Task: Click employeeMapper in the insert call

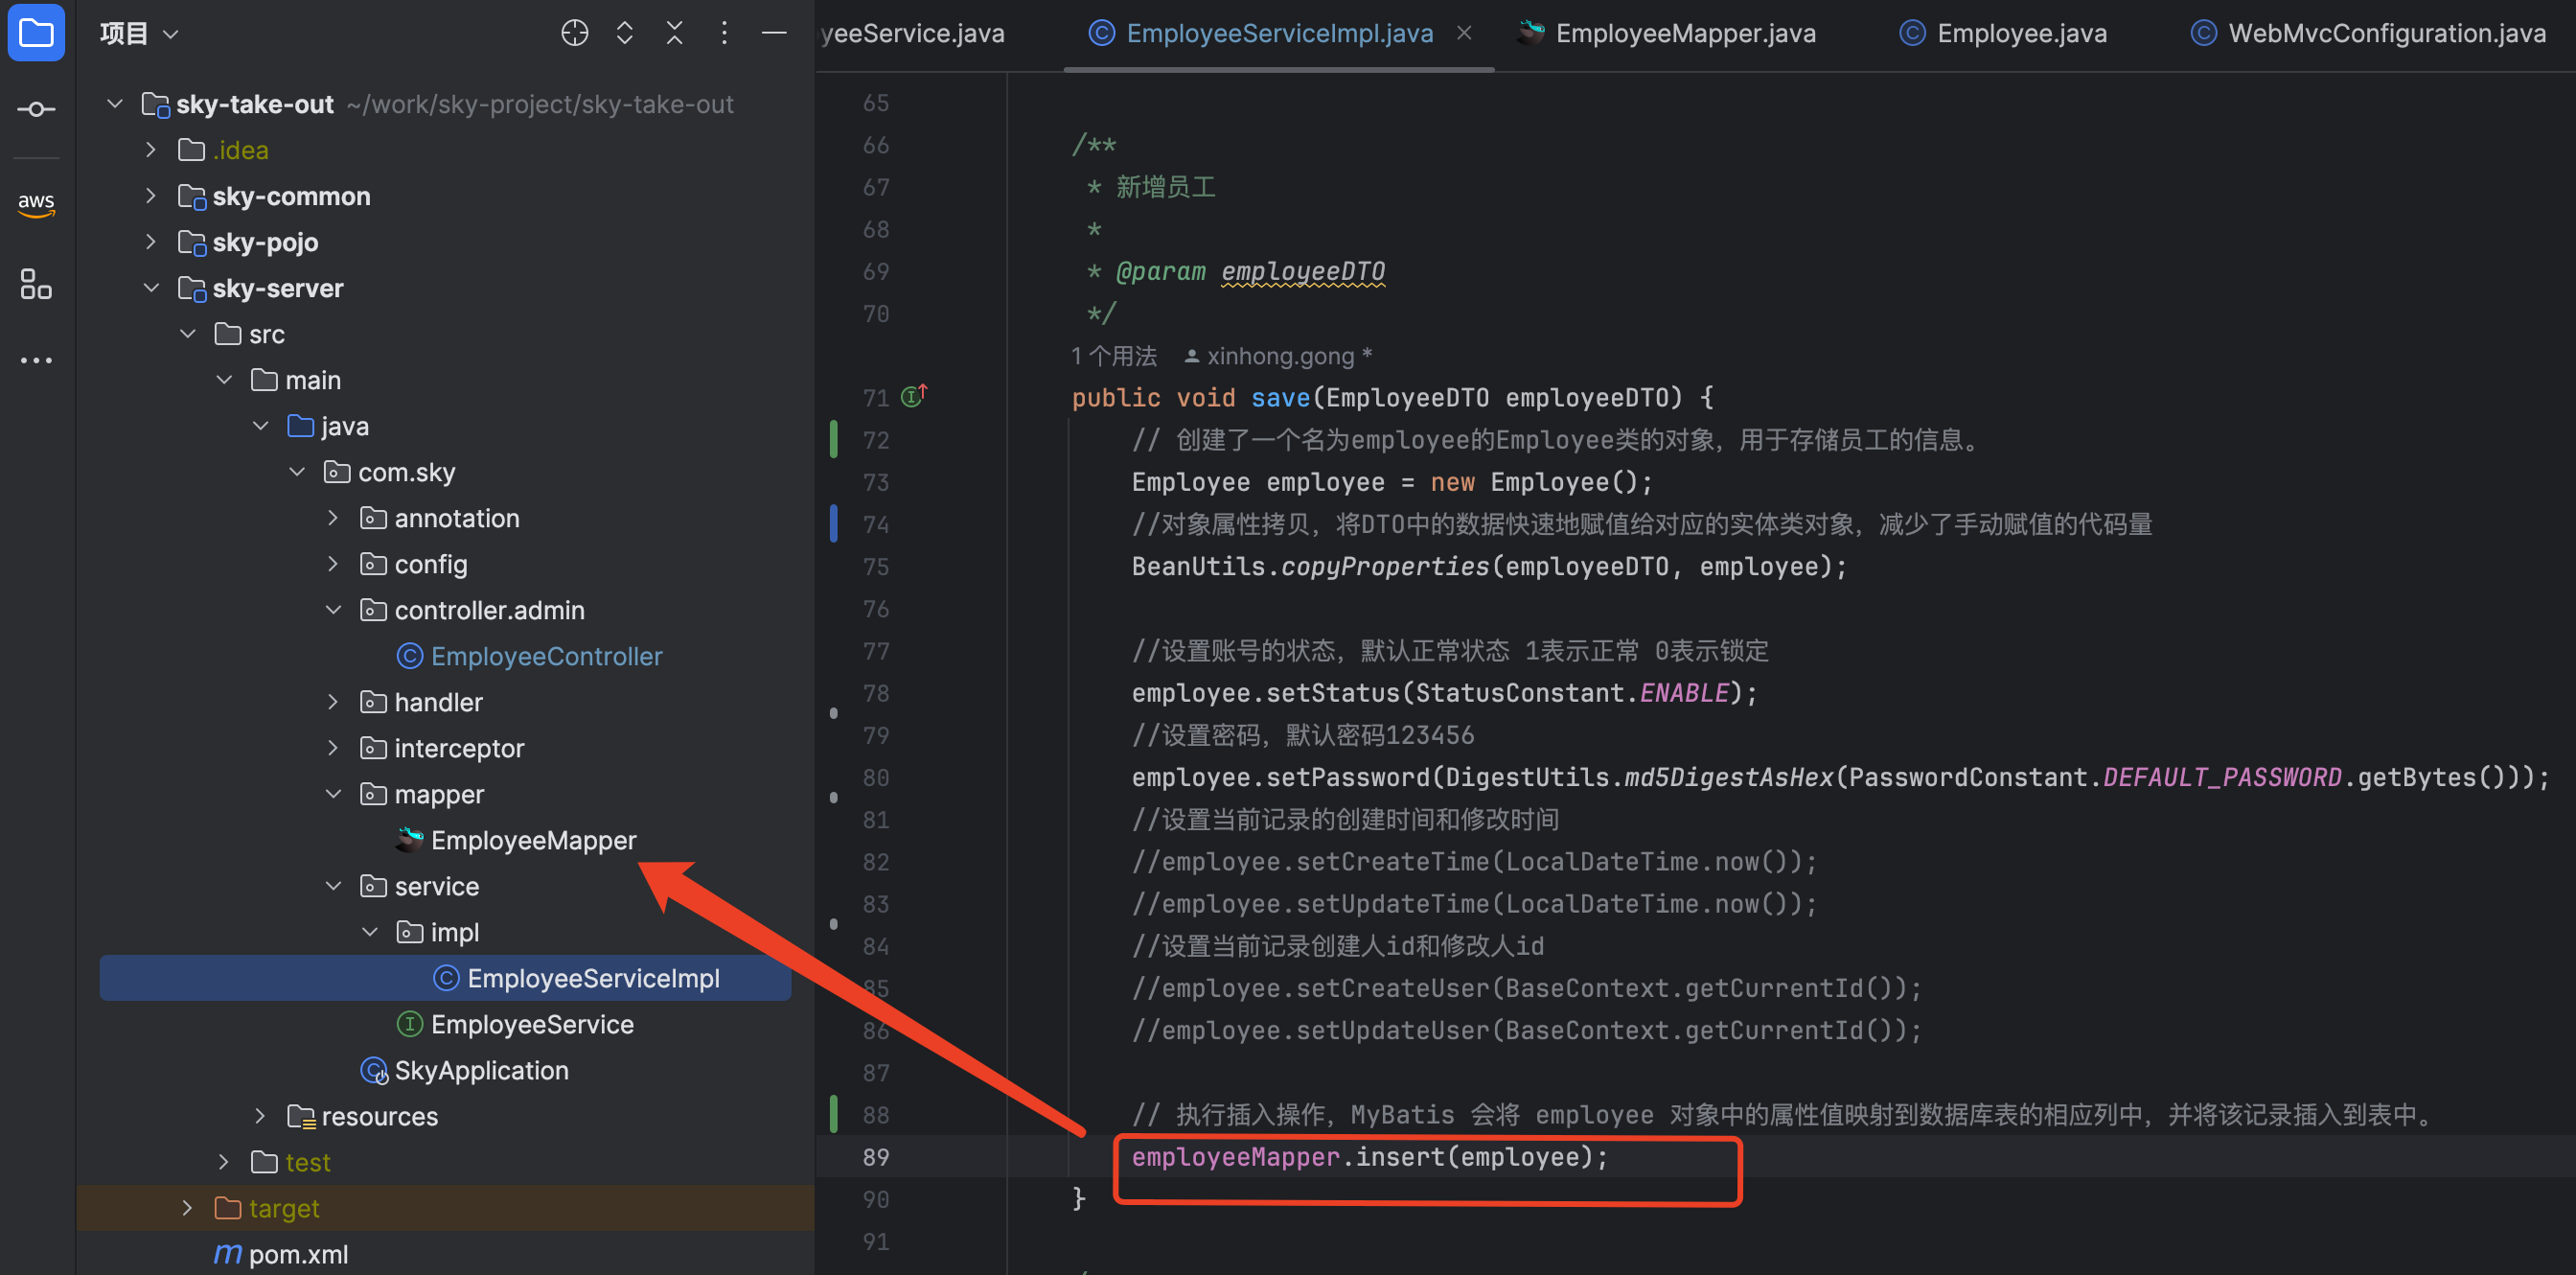Action: pyautogui.click(x=1235, y=1157)
